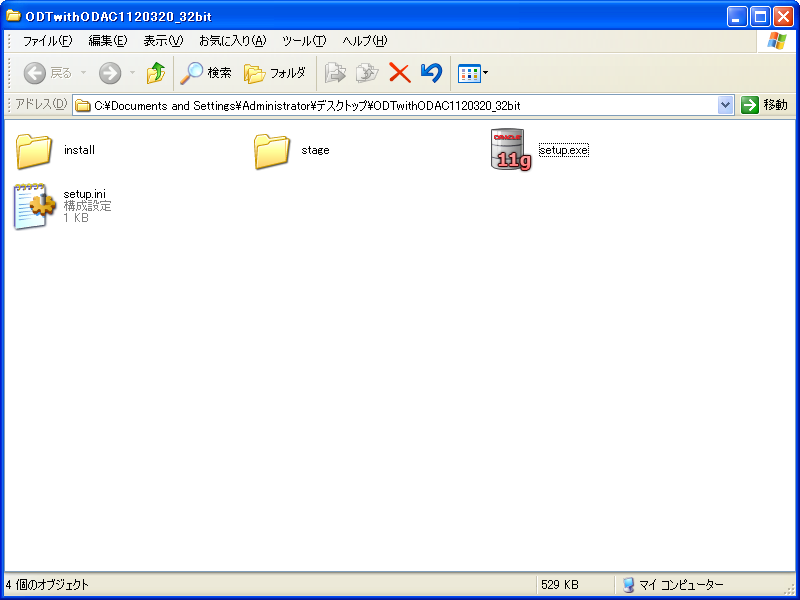Screen dimensions: 800x600
Task: Open the Forward button history dropdown
Action: point(132,73)
